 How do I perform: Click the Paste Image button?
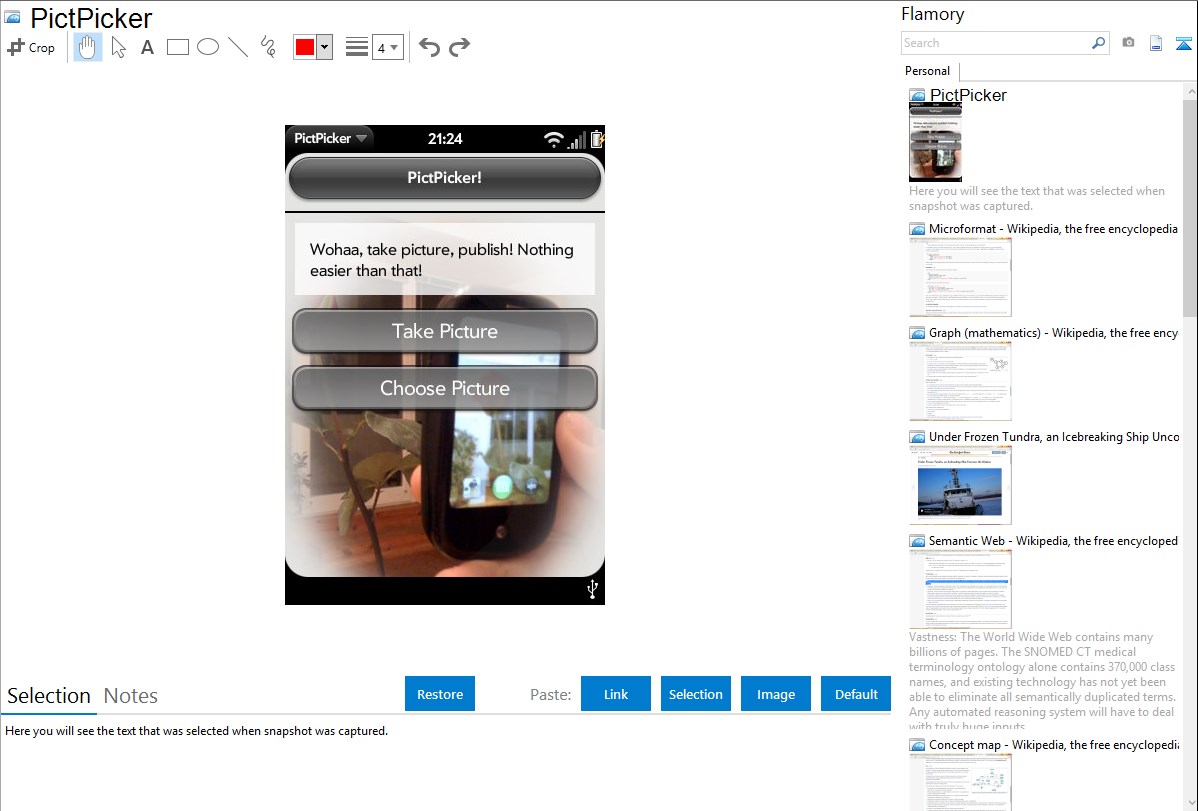coord(776,694)
